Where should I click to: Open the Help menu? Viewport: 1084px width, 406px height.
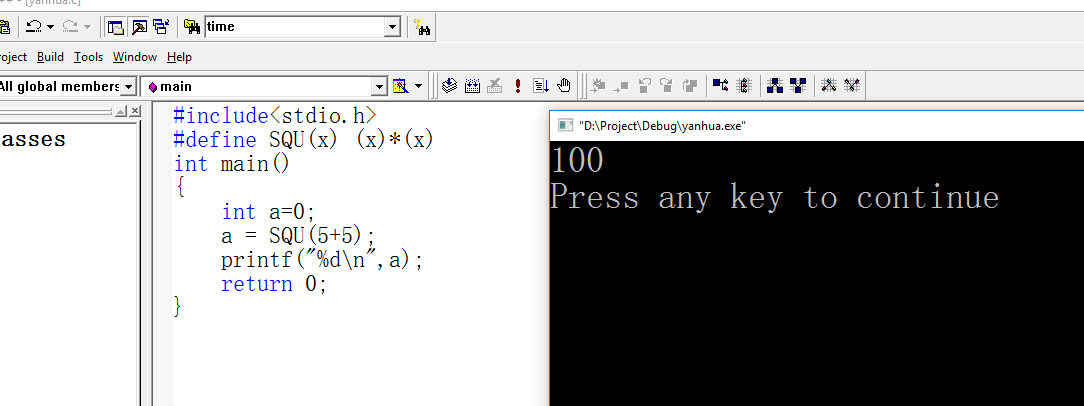tap(179, 57)
